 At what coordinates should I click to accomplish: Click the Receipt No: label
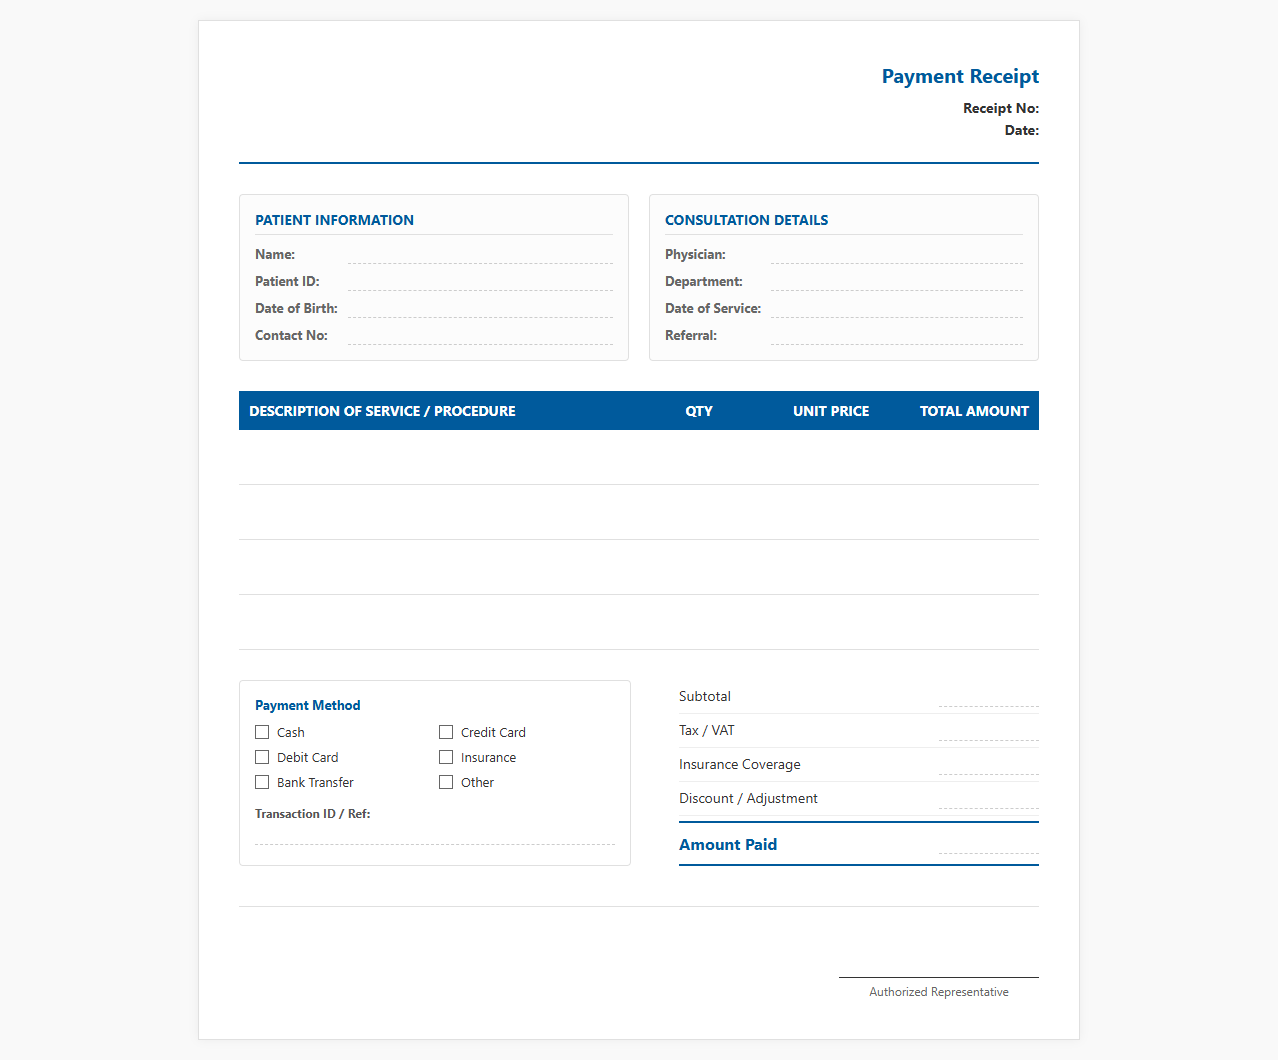[x=1001, y=108]
